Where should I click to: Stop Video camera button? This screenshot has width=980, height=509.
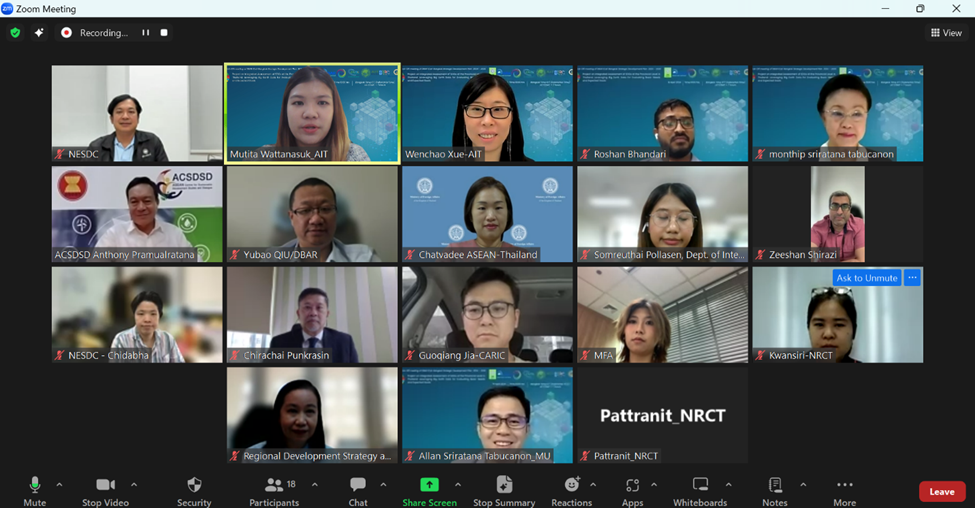[106, 491]
